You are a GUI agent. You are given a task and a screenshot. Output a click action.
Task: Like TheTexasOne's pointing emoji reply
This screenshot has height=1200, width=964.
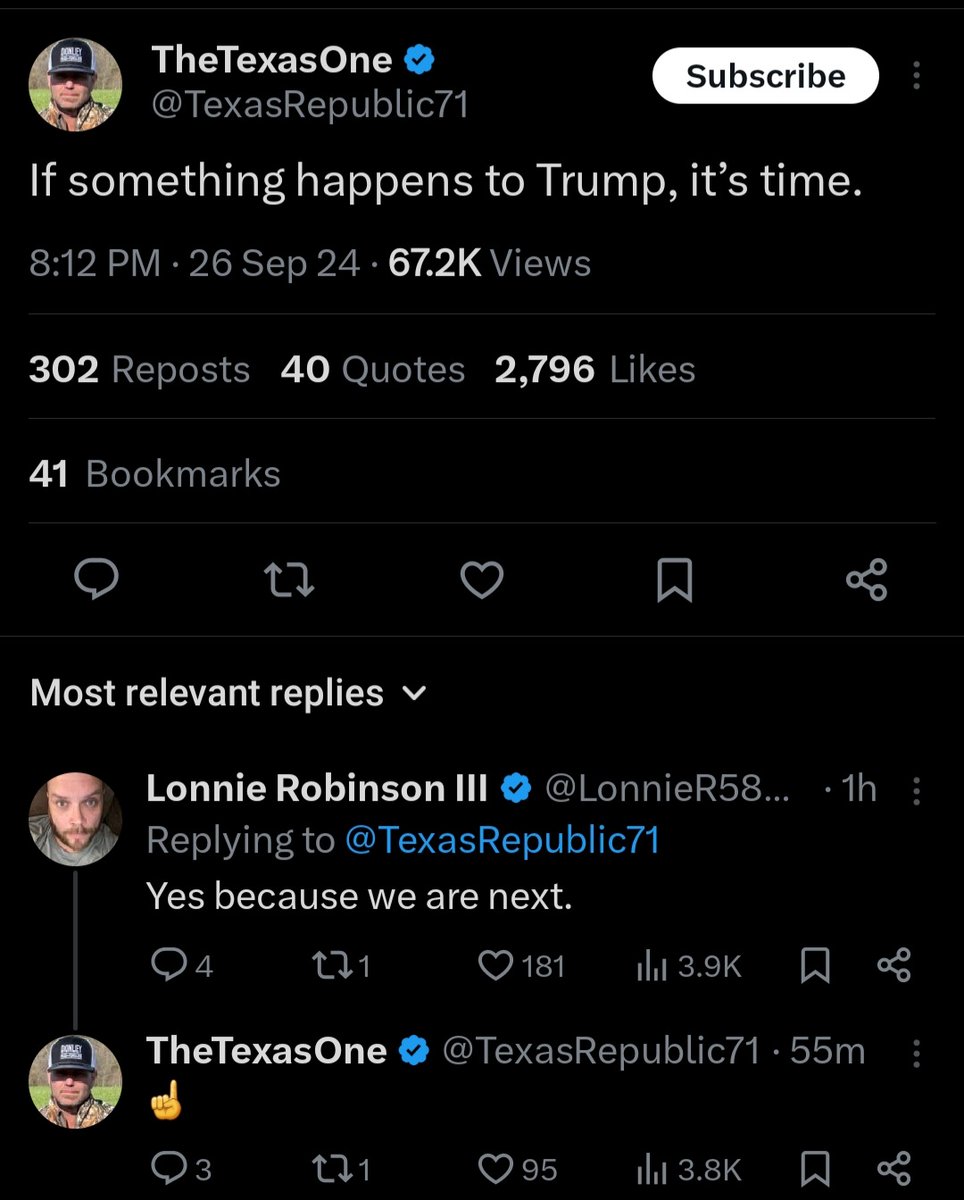[496, 1168]
